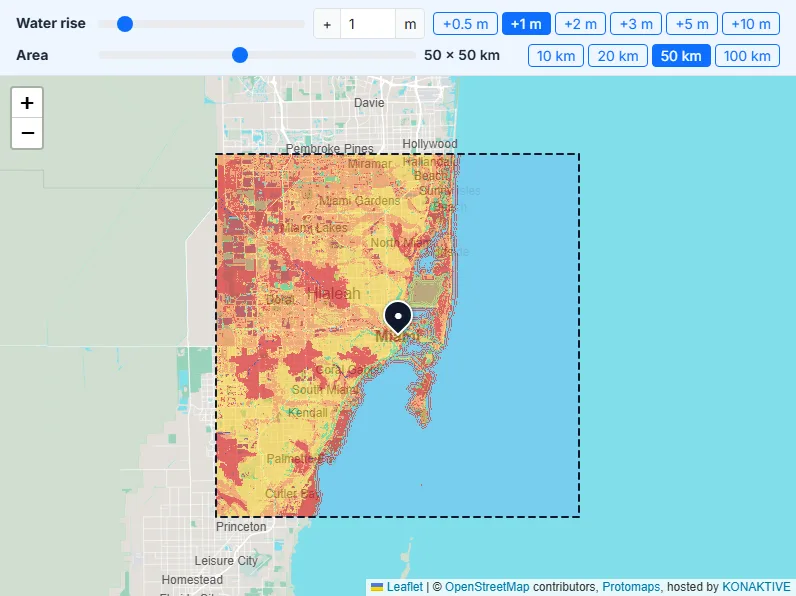Viewport: 796px width, 596px height.
Task: Click the Cutler Bay map label
Action: [x=292, y=493]
